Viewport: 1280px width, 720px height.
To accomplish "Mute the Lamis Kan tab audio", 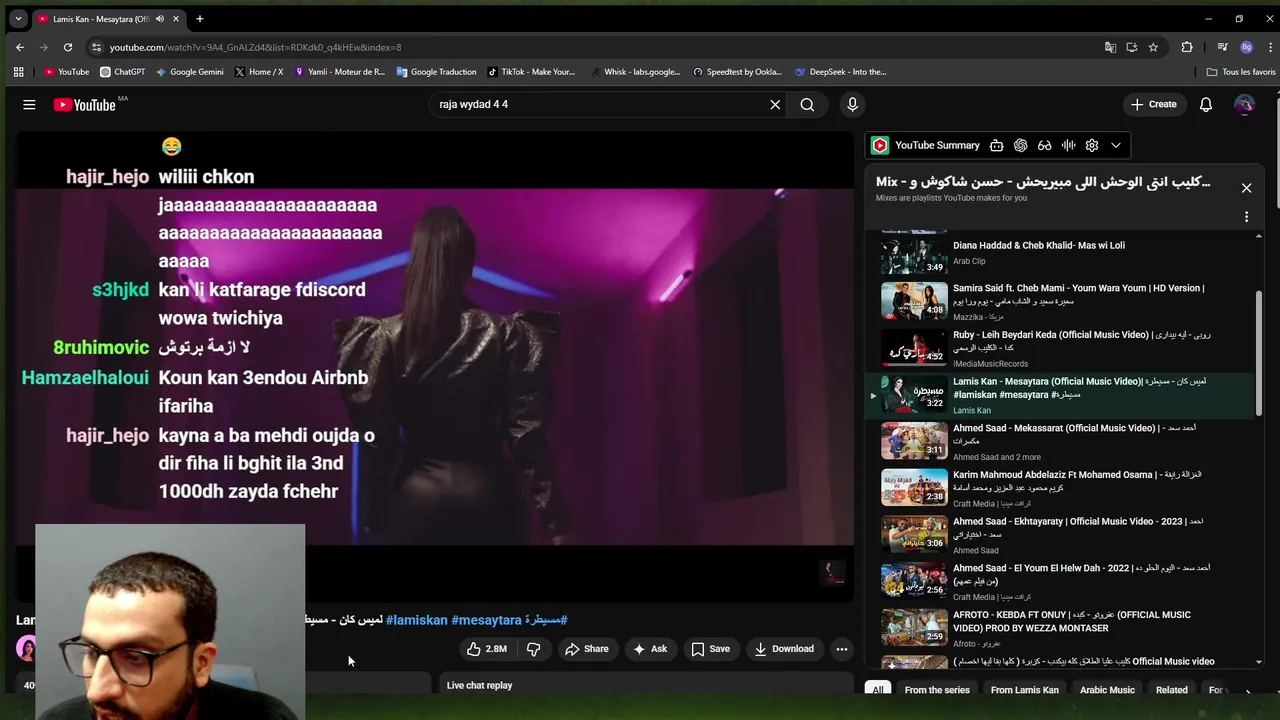I will pos(159,18).
